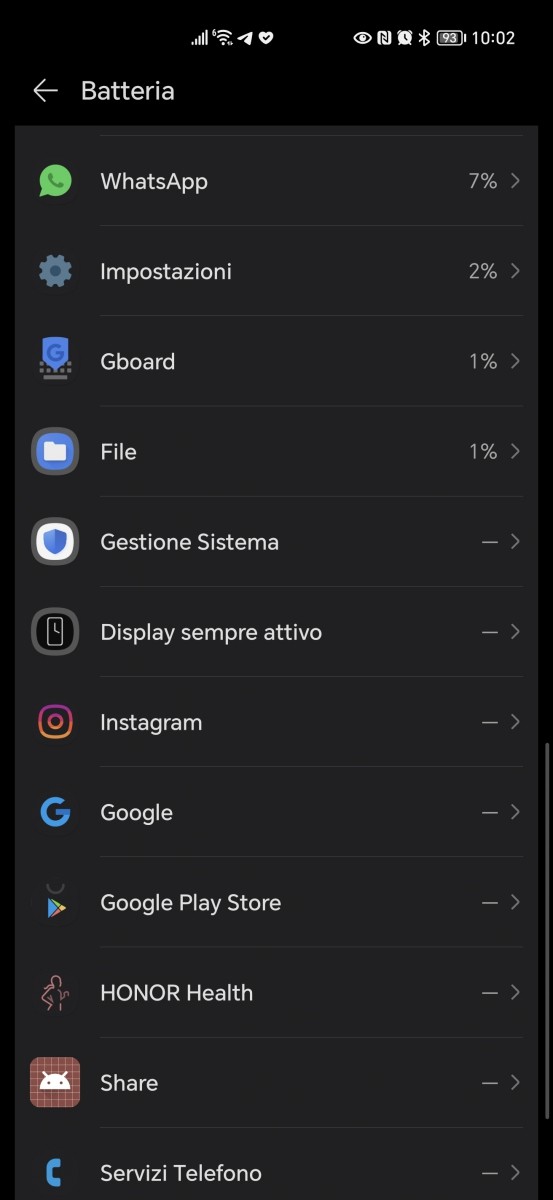Tap the back arrow beside Batteria
This screenshot has width=553, height=1200.
[x=45, y=91]
